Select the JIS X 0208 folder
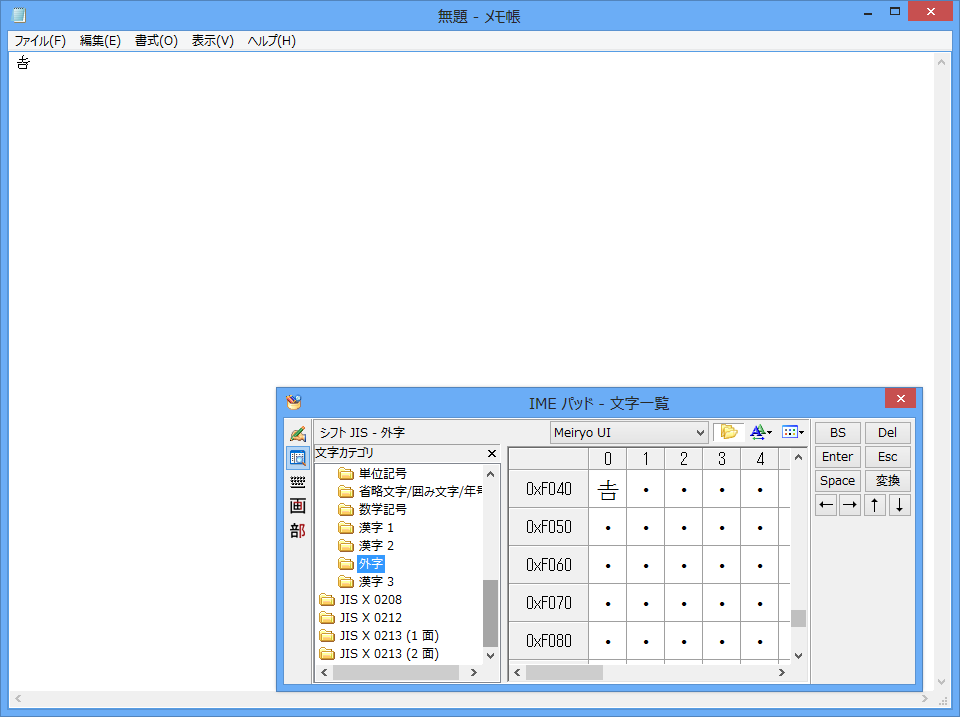The width and height of the screenshot is (960, 717). (x=370, y=600)
